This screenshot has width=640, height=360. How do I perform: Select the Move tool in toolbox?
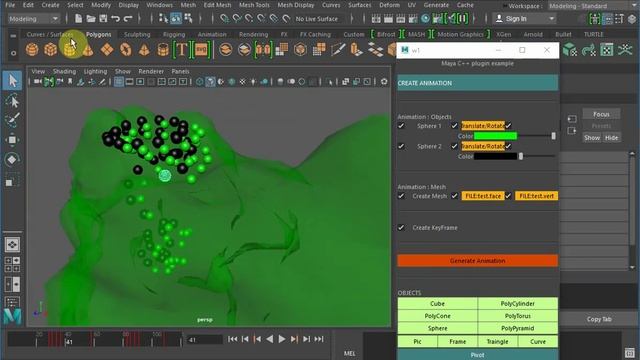click(x=12, y=140)
